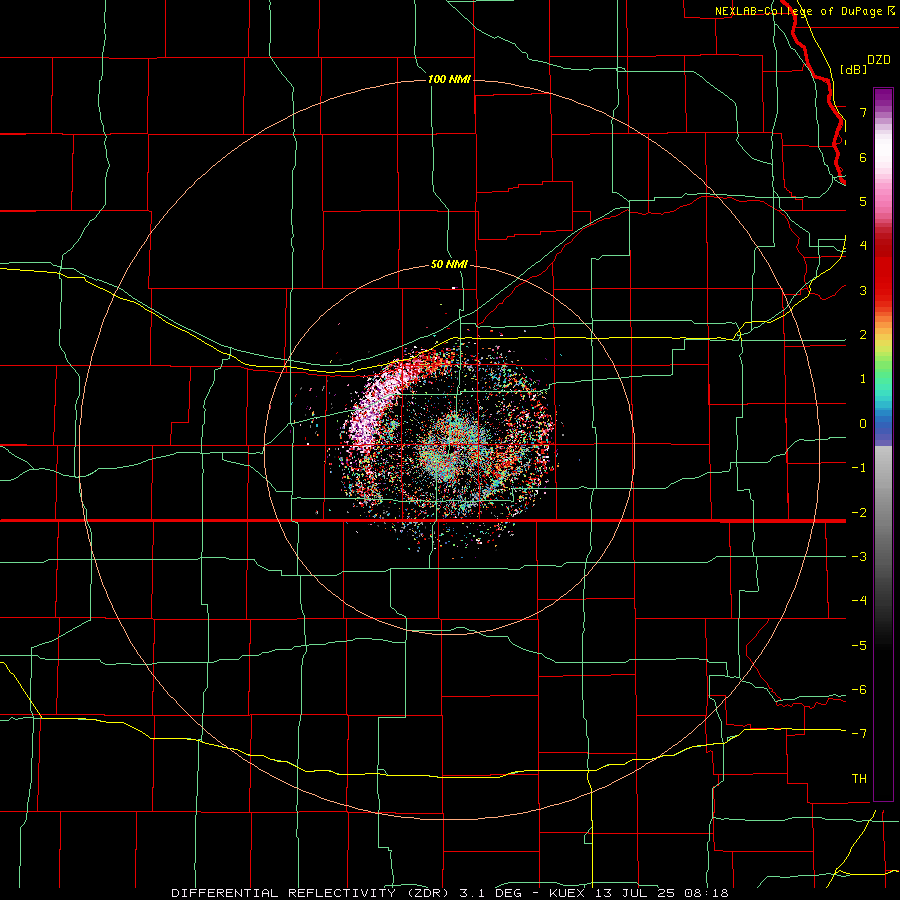Click the TH threshold label on legend
The height and width of the screenshot is (900, 900).
pos(859,779)
